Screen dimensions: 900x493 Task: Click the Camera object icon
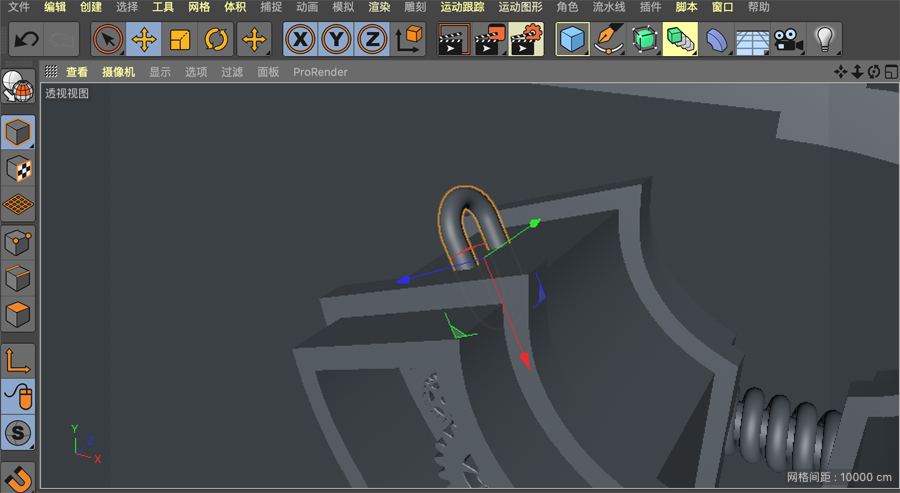(x=788, y=40)
